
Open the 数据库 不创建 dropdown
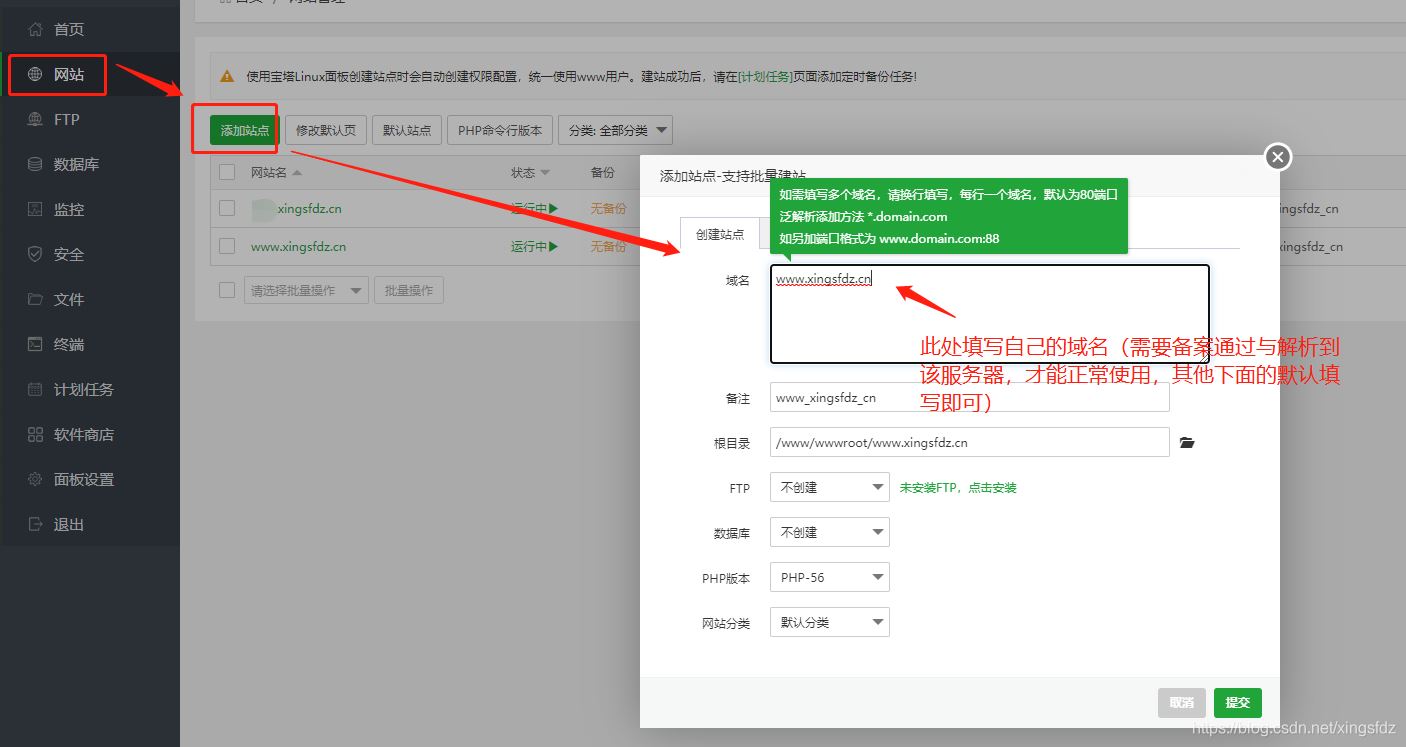click(829, 533)
